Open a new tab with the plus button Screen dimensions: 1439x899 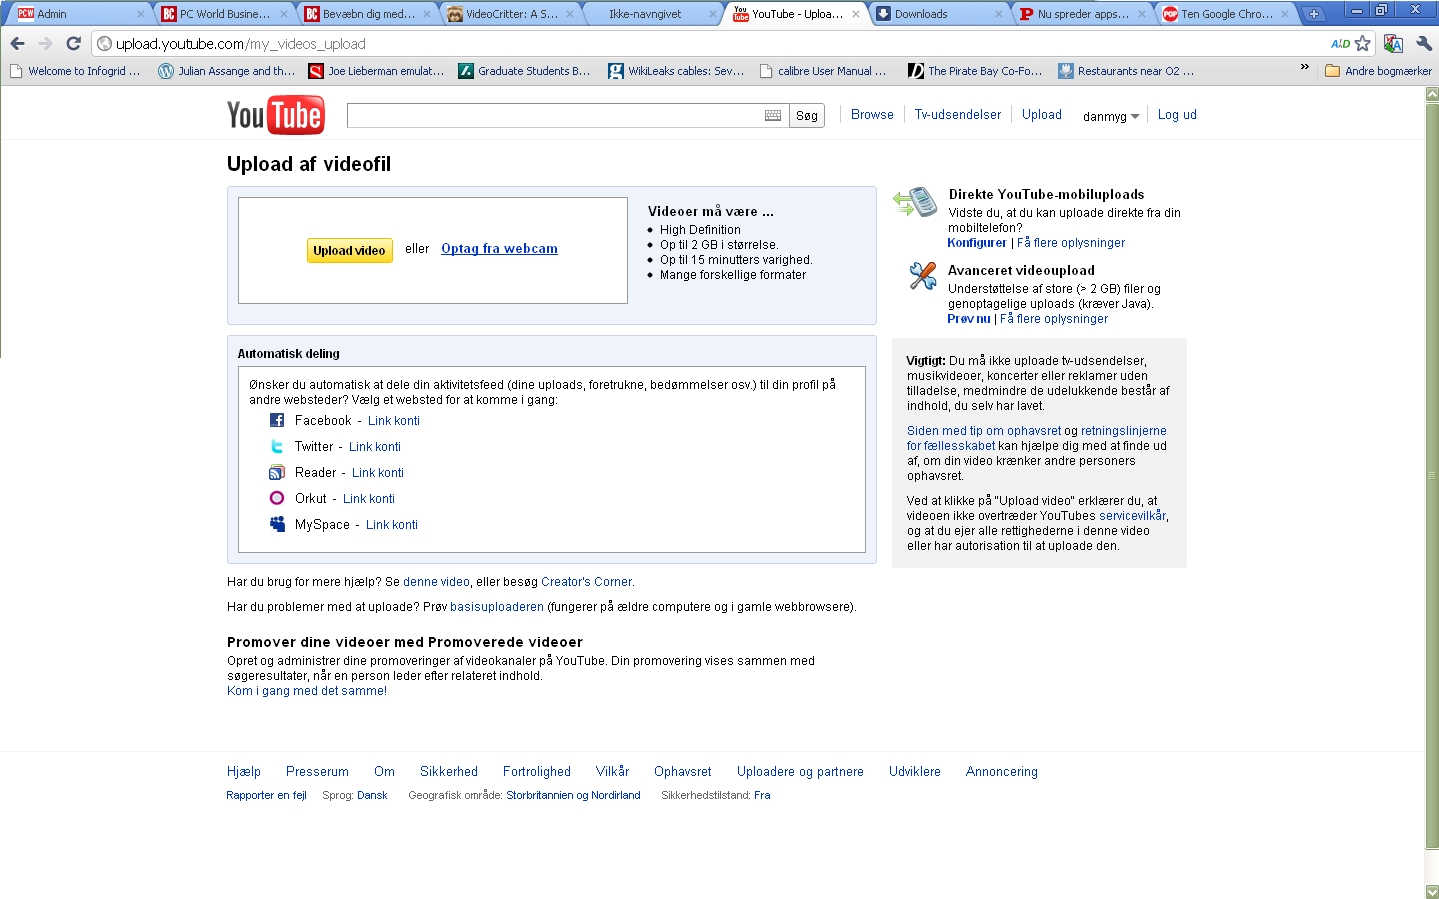coord(1314,14)
